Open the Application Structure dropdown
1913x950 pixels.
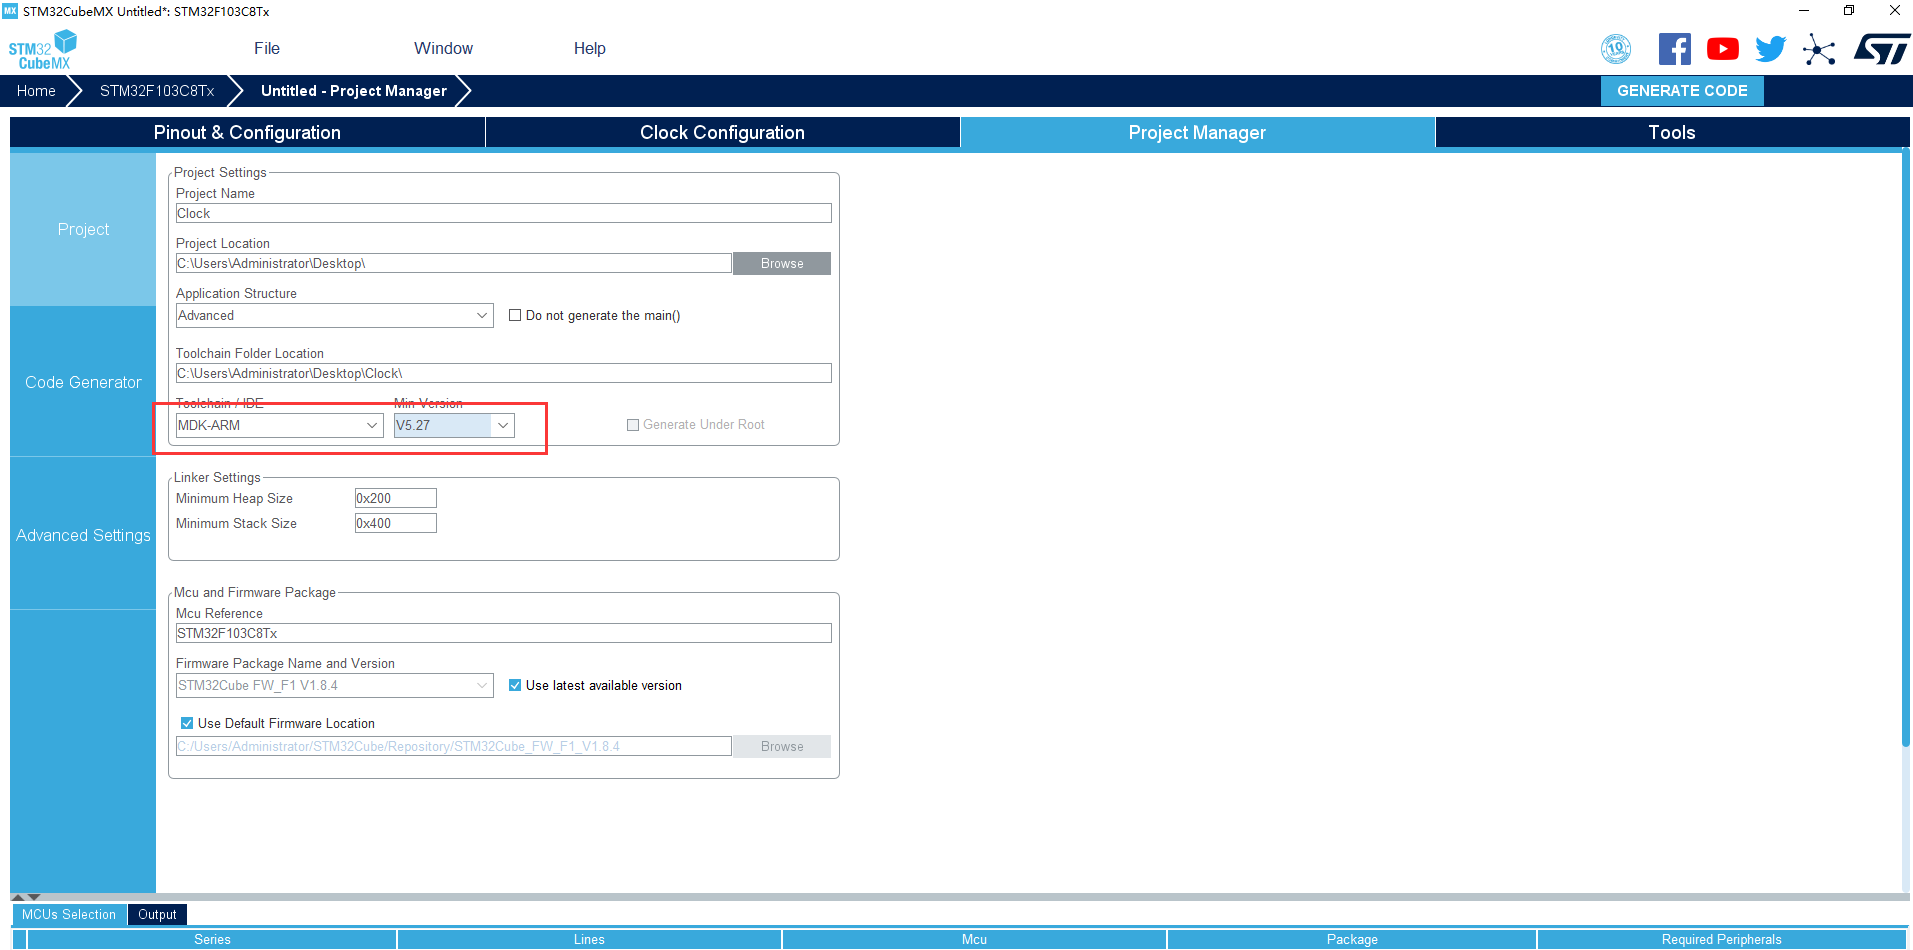(334, 316)
